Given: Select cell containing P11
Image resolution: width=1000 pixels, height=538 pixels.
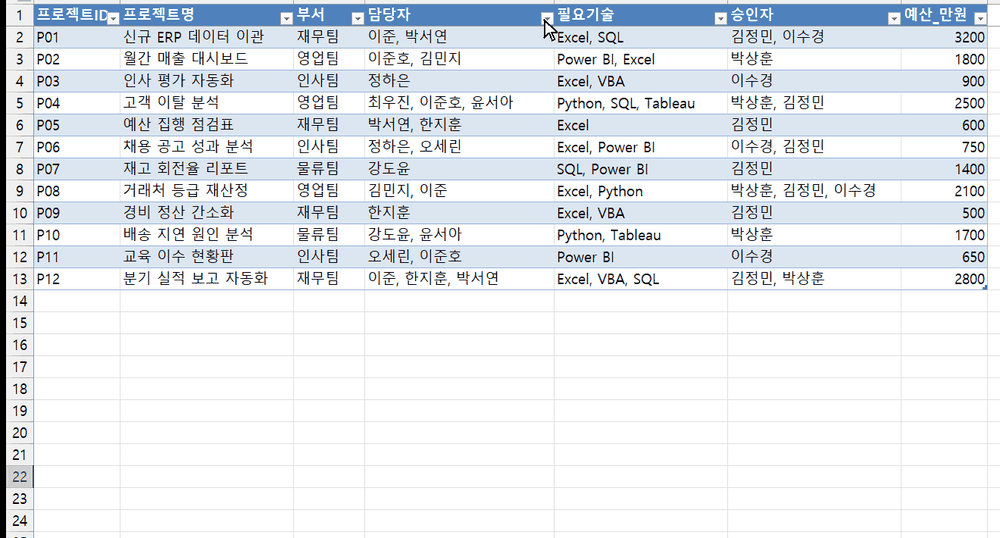Looking at the screenshot, I should click(77, 257).
